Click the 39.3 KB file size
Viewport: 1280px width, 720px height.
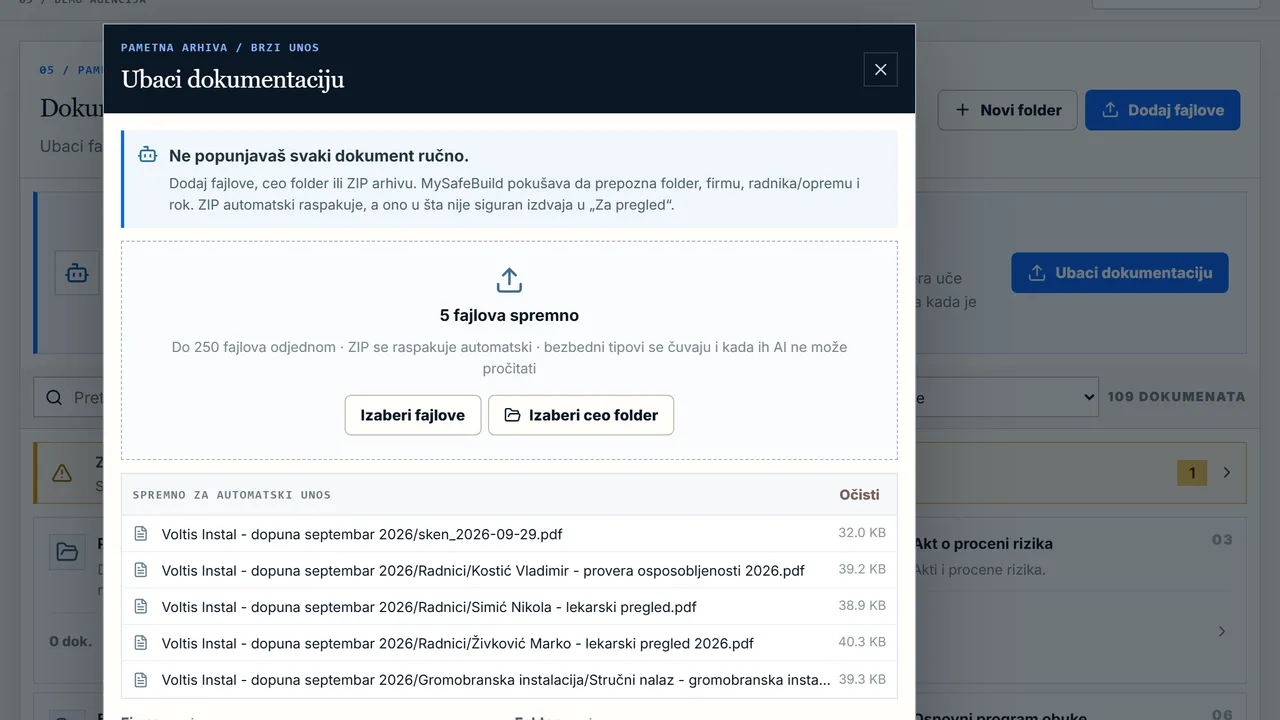pos(862,679)
